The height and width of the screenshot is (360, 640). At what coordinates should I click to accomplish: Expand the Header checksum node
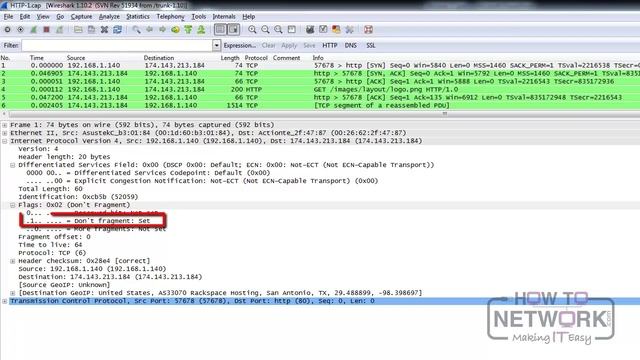pyautogui.click(x=13, y=261)
